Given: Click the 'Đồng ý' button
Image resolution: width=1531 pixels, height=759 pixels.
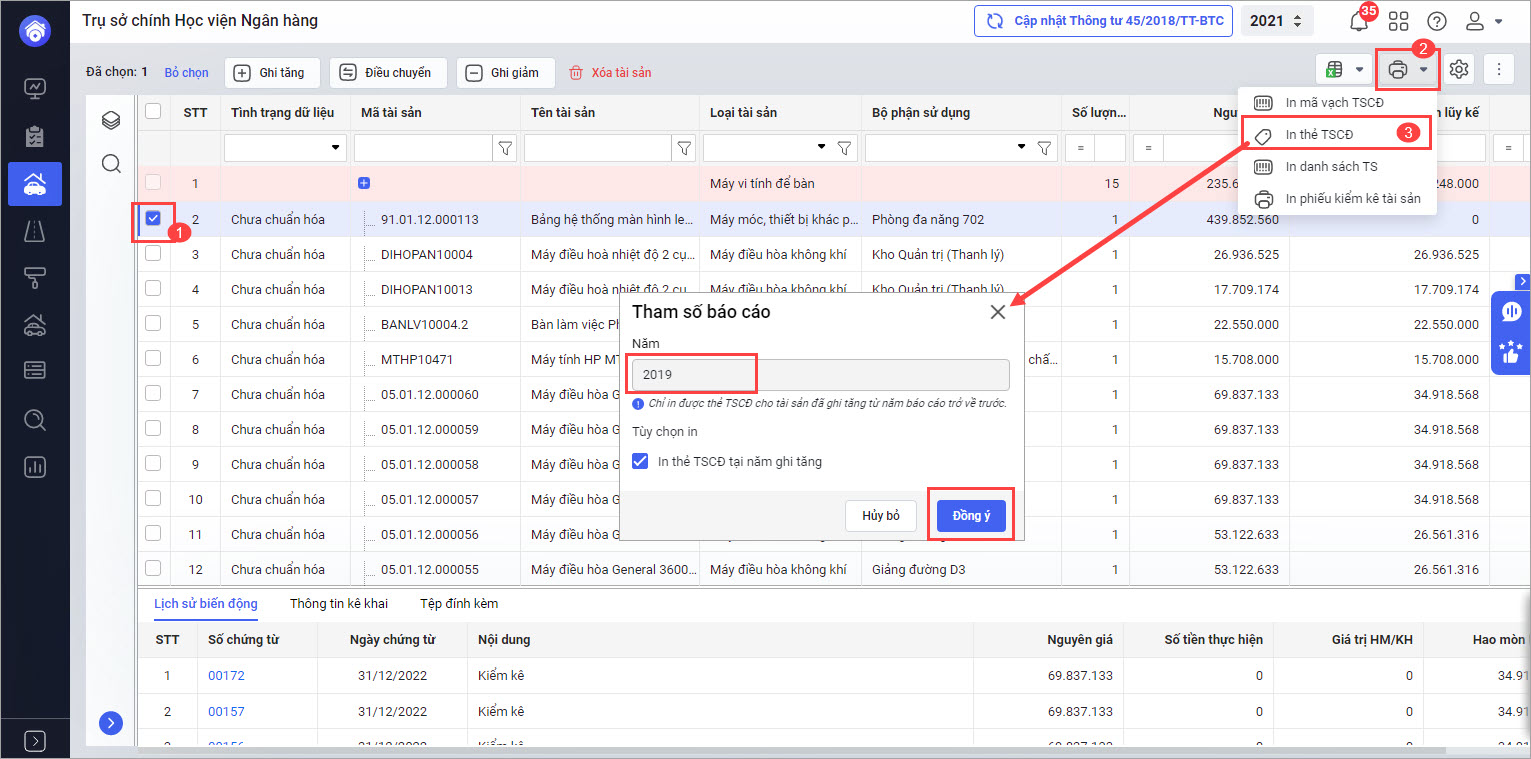Looking at the screenshot, I should click(970, 516).
